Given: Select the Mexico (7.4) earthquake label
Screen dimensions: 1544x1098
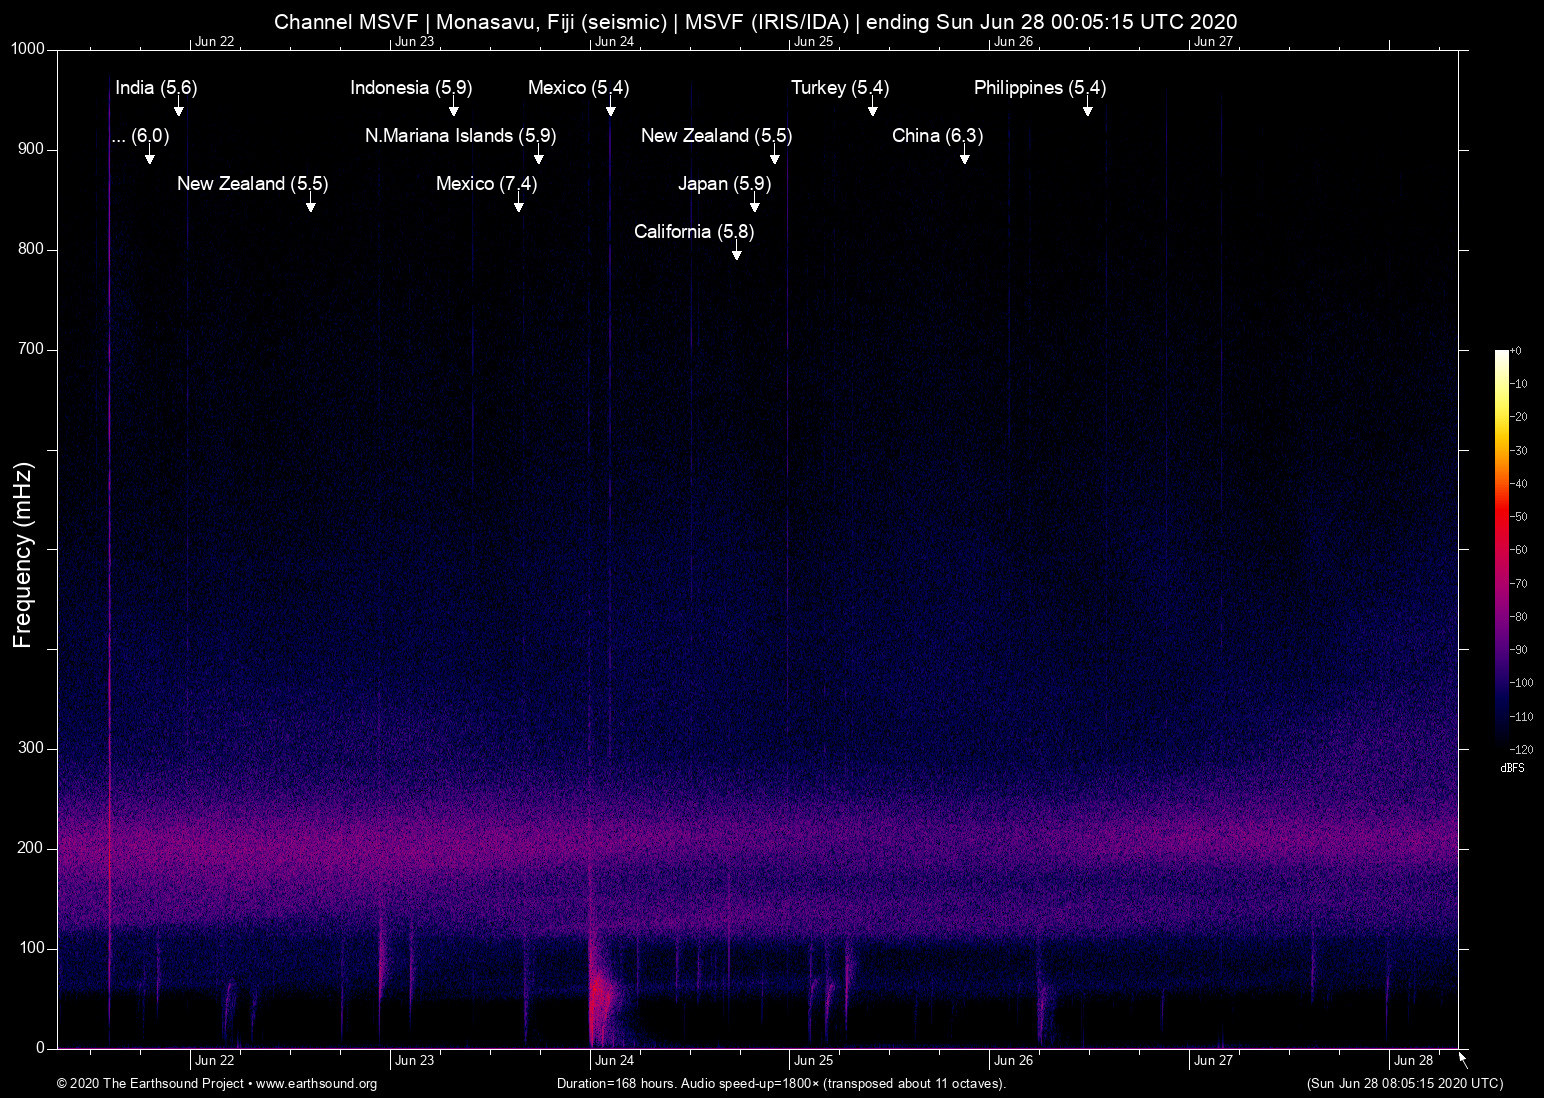Looking at the screenshot, I should tap(486, 184).
